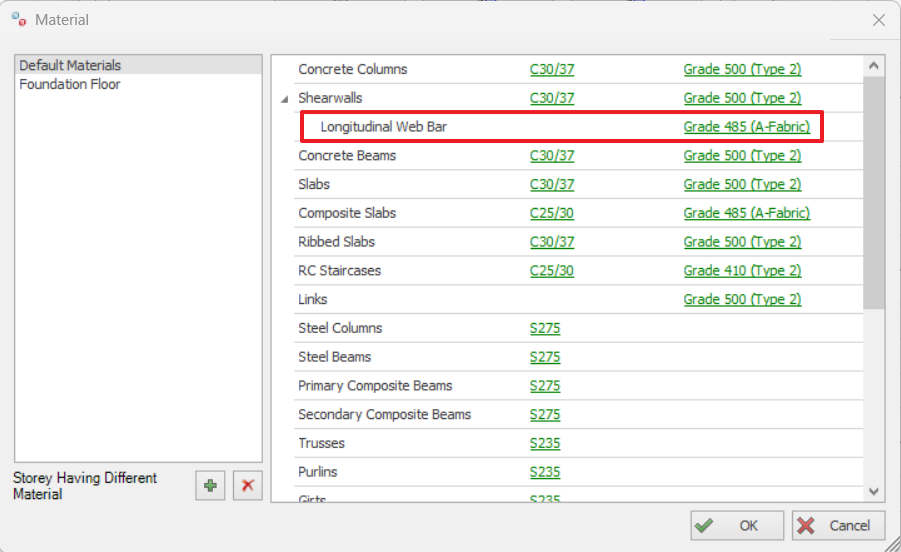Click Grade 485 (A-Fabric) for Composite Slabs
The image size is (901, 552).
point(746,213)
